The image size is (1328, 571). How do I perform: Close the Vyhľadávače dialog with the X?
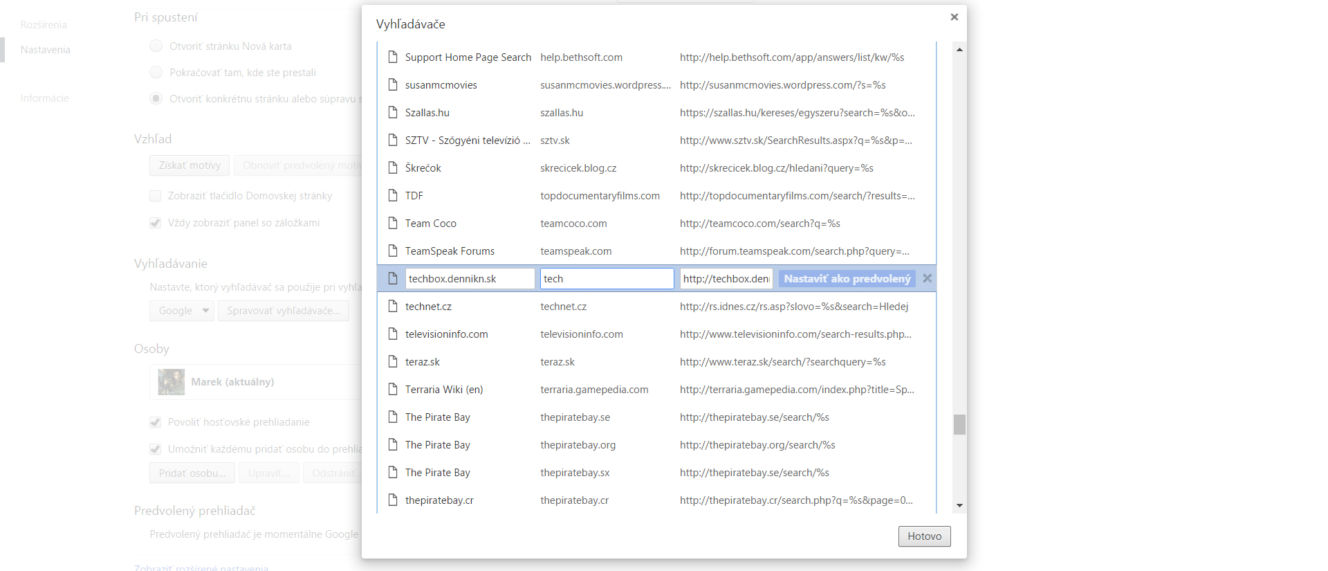[x=954, y=17]
